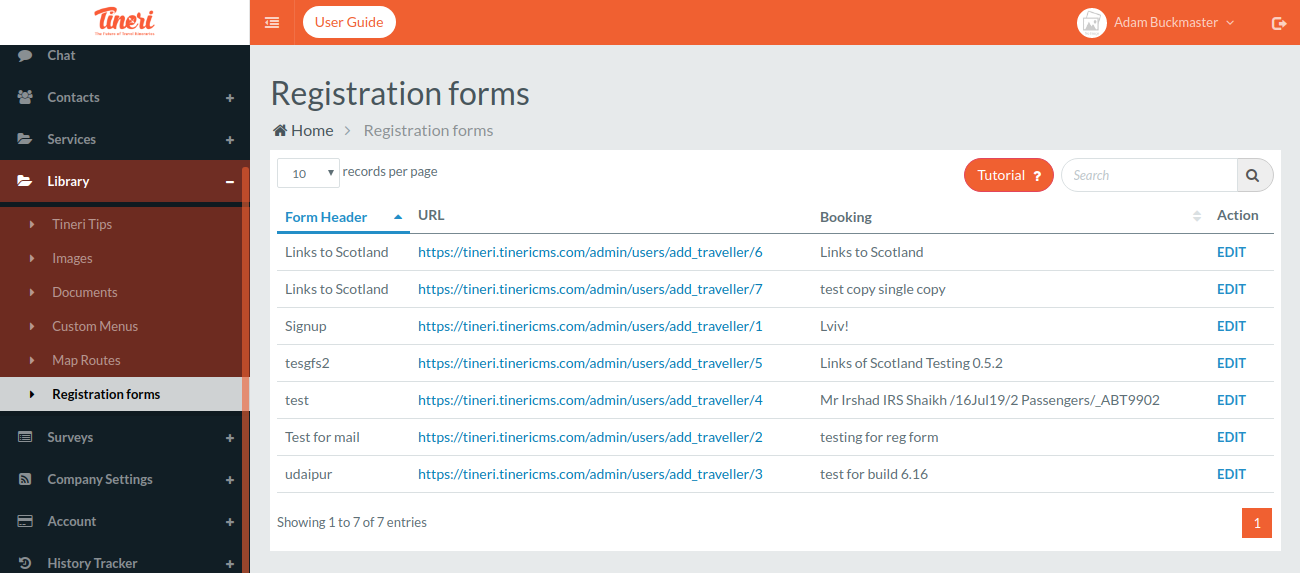Click 'test for build 6.16' cell

click(874, 474)
